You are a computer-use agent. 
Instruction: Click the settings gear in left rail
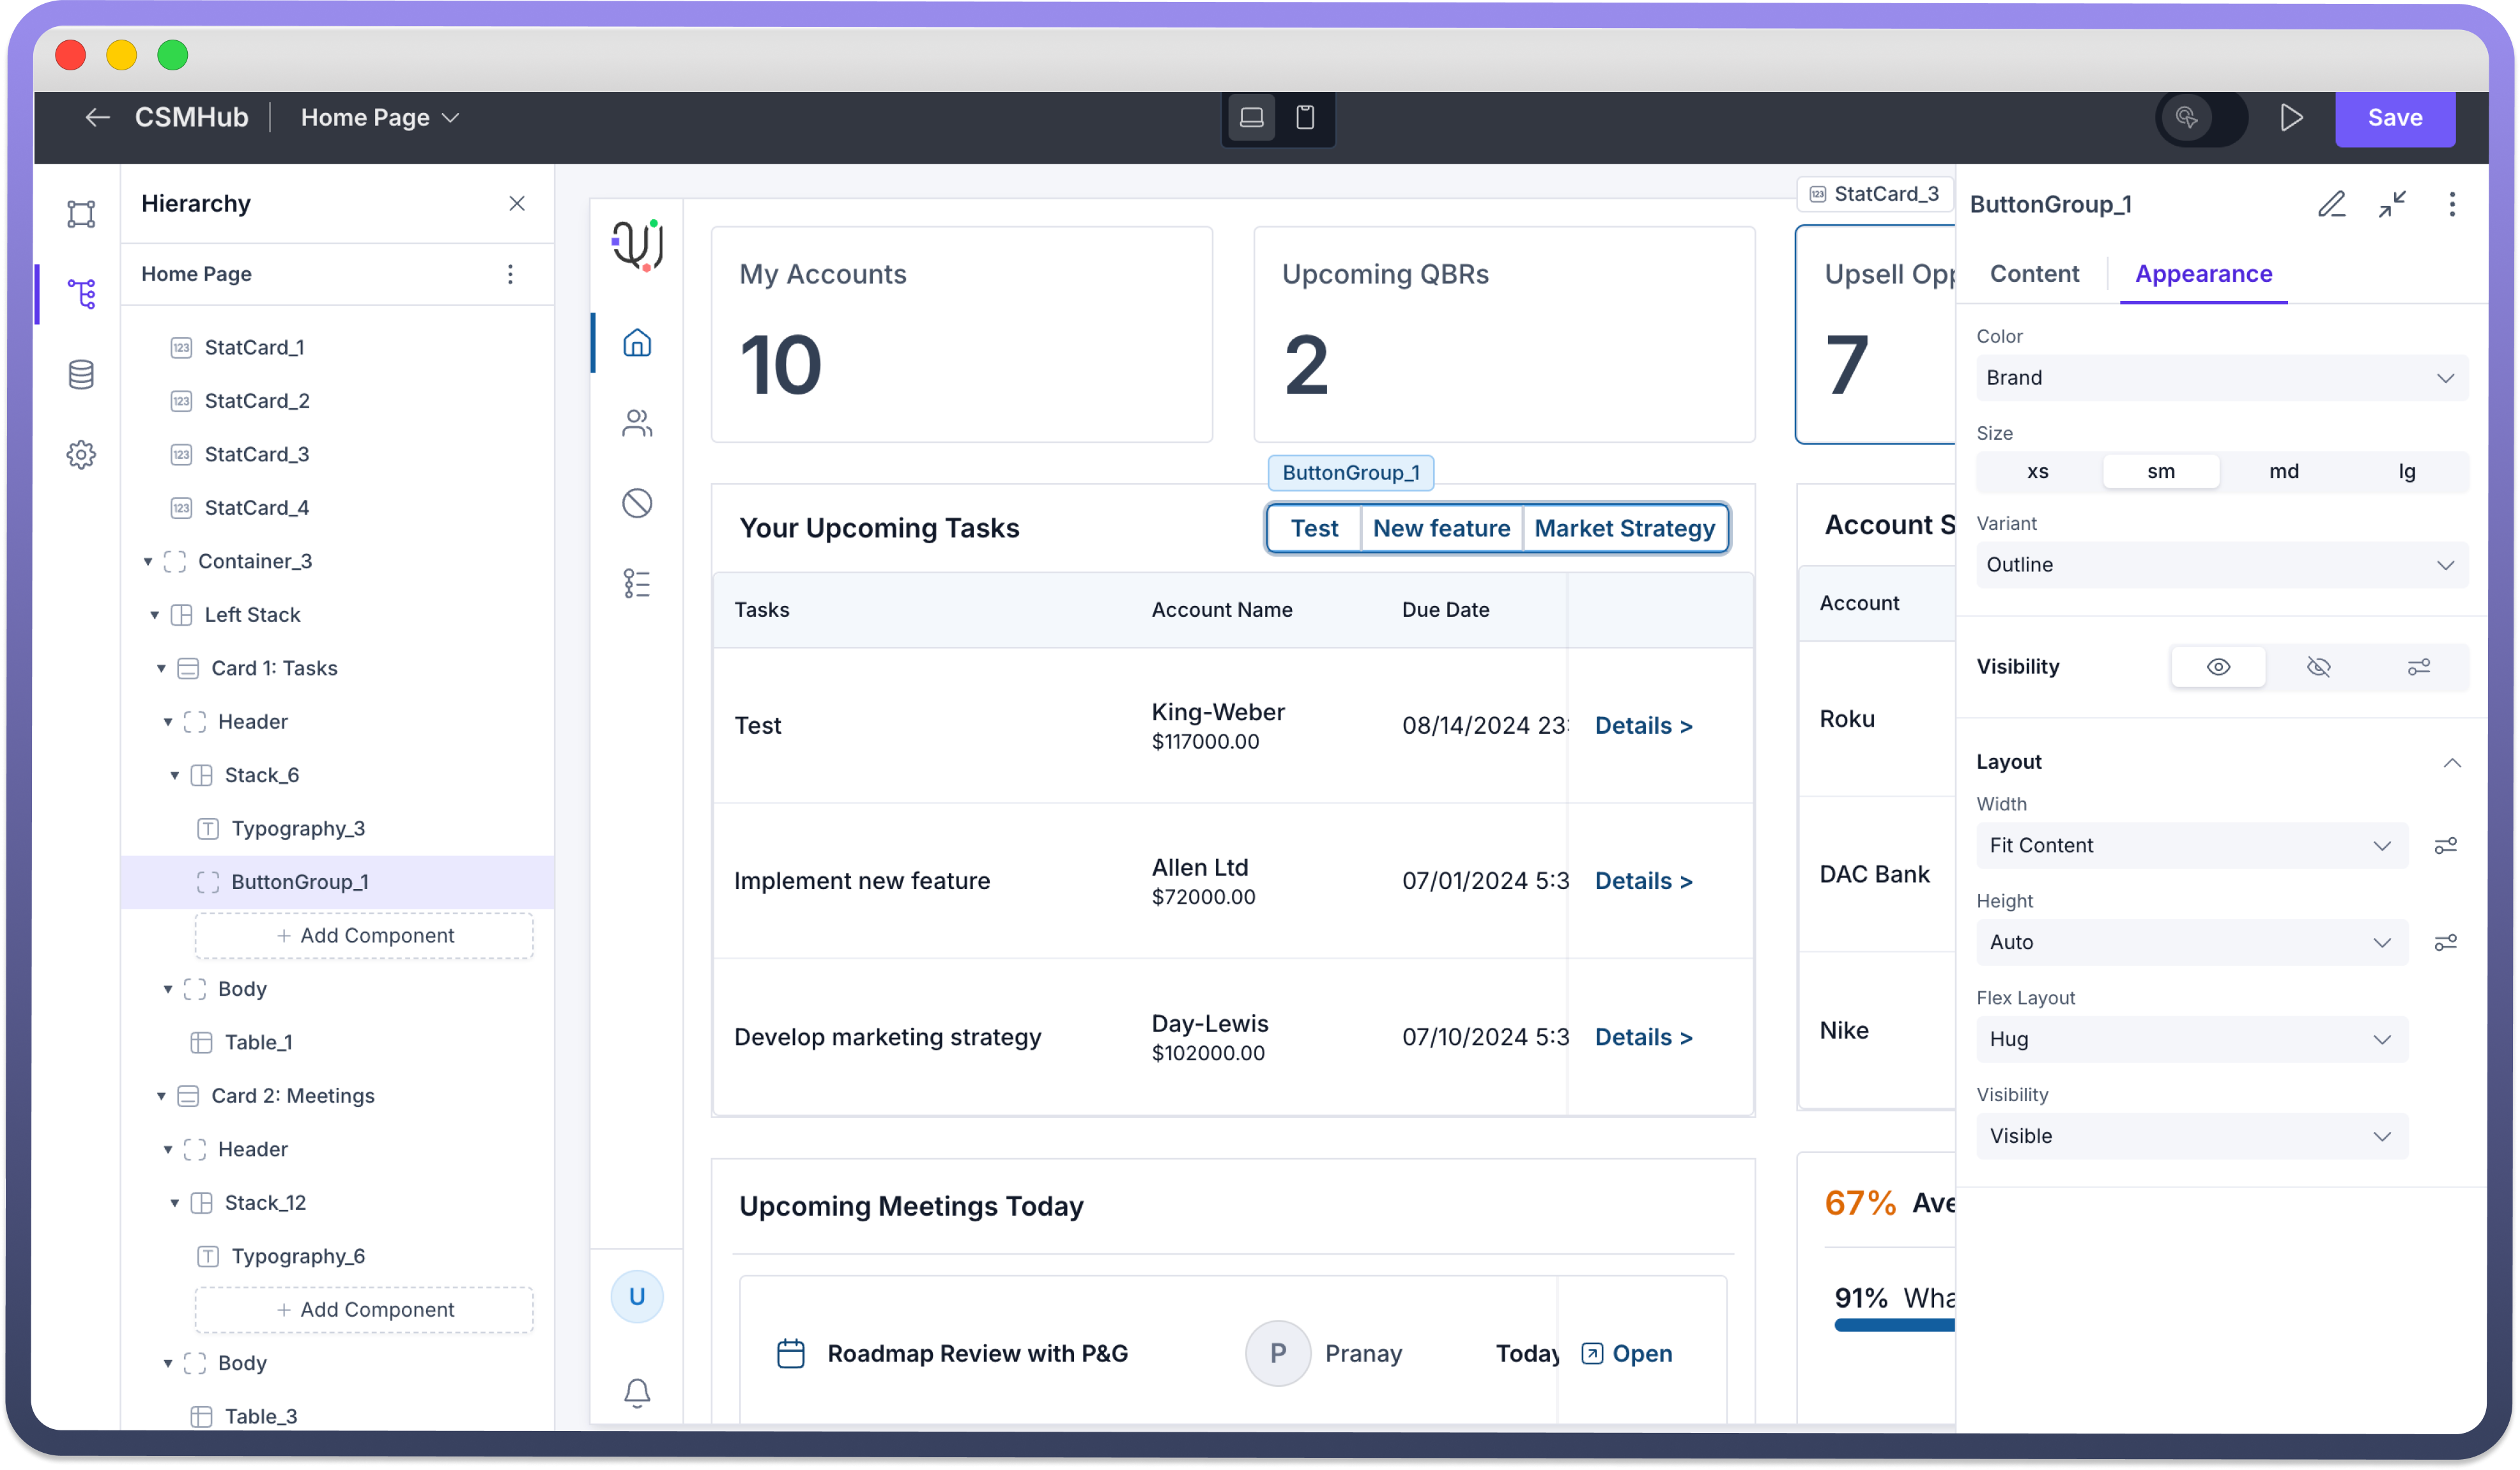[81, 455]
